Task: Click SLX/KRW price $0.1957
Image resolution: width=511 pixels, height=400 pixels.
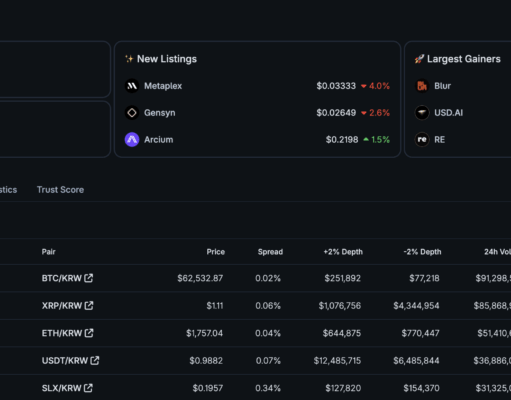Action: 208,388
